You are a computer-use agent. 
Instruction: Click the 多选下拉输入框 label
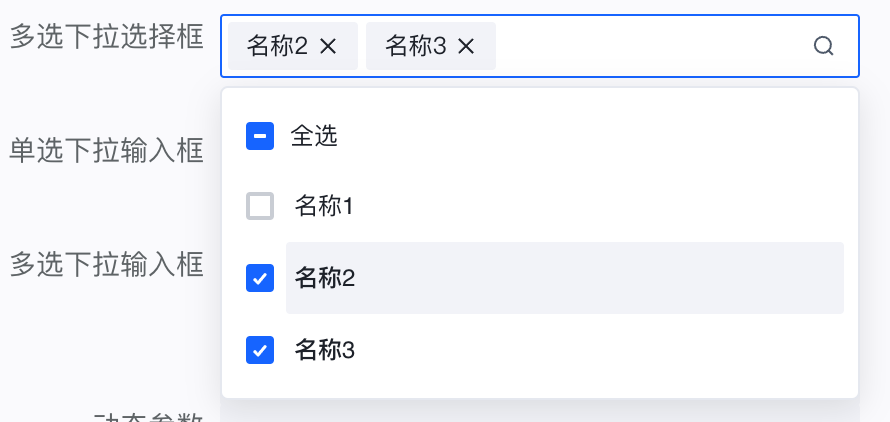pos(107,265)
